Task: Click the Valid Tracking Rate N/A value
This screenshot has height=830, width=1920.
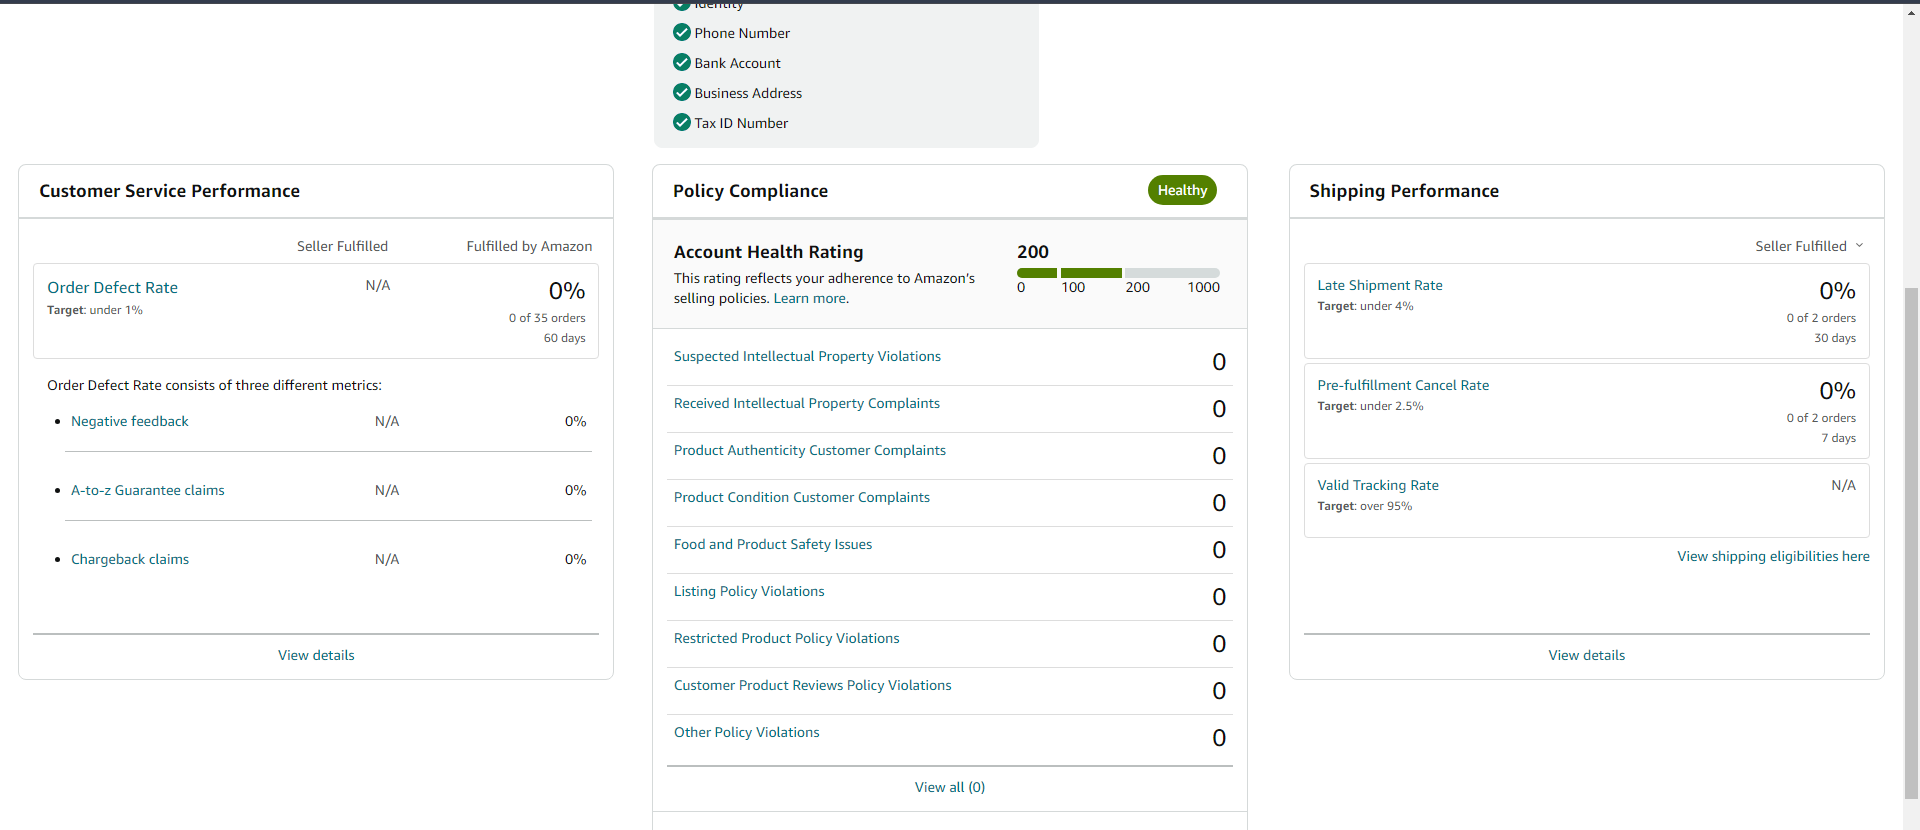Action: pyautogui.click(x=1843, y=485)
